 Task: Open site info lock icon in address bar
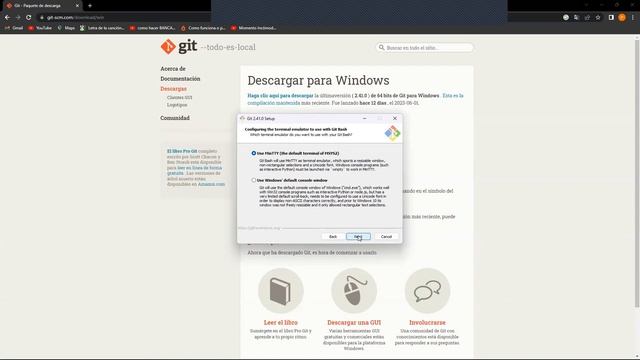[42, 18]
